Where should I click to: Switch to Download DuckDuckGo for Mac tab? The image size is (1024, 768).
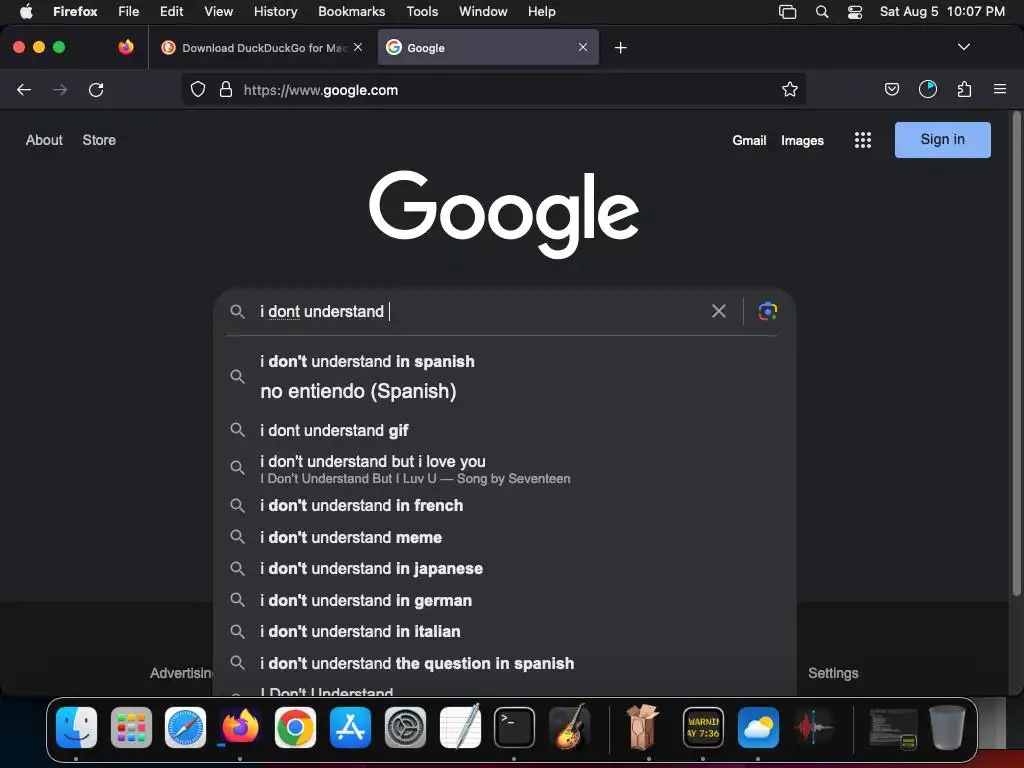[261, 48]
